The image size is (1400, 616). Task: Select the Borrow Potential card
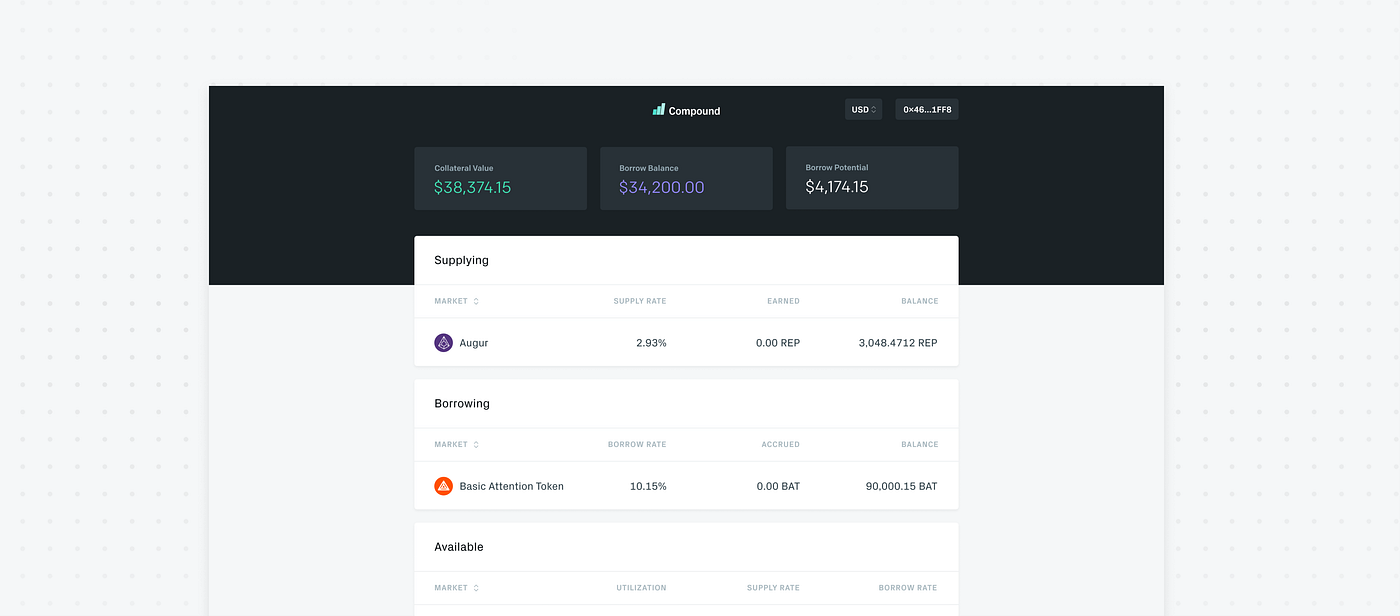[872, 178]
